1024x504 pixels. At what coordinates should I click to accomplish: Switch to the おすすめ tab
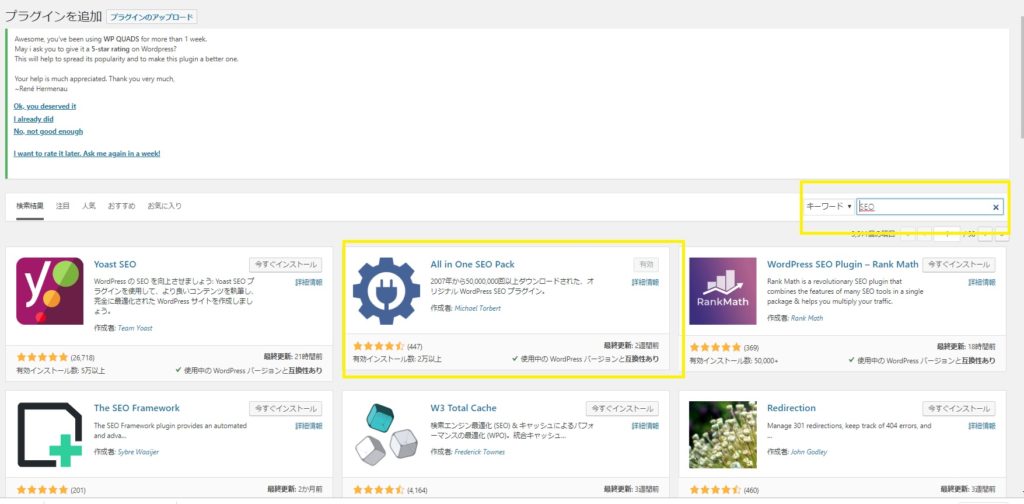[121, 206]
